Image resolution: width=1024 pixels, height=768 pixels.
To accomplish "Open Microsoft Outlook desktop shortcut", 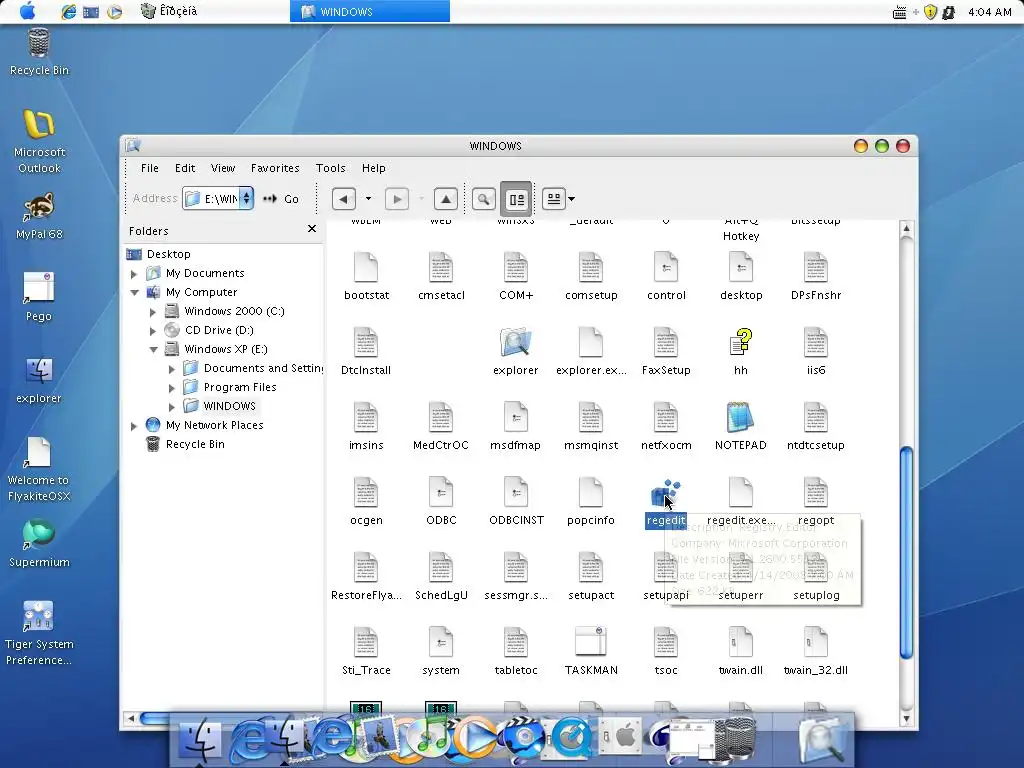I will (39, 126).
